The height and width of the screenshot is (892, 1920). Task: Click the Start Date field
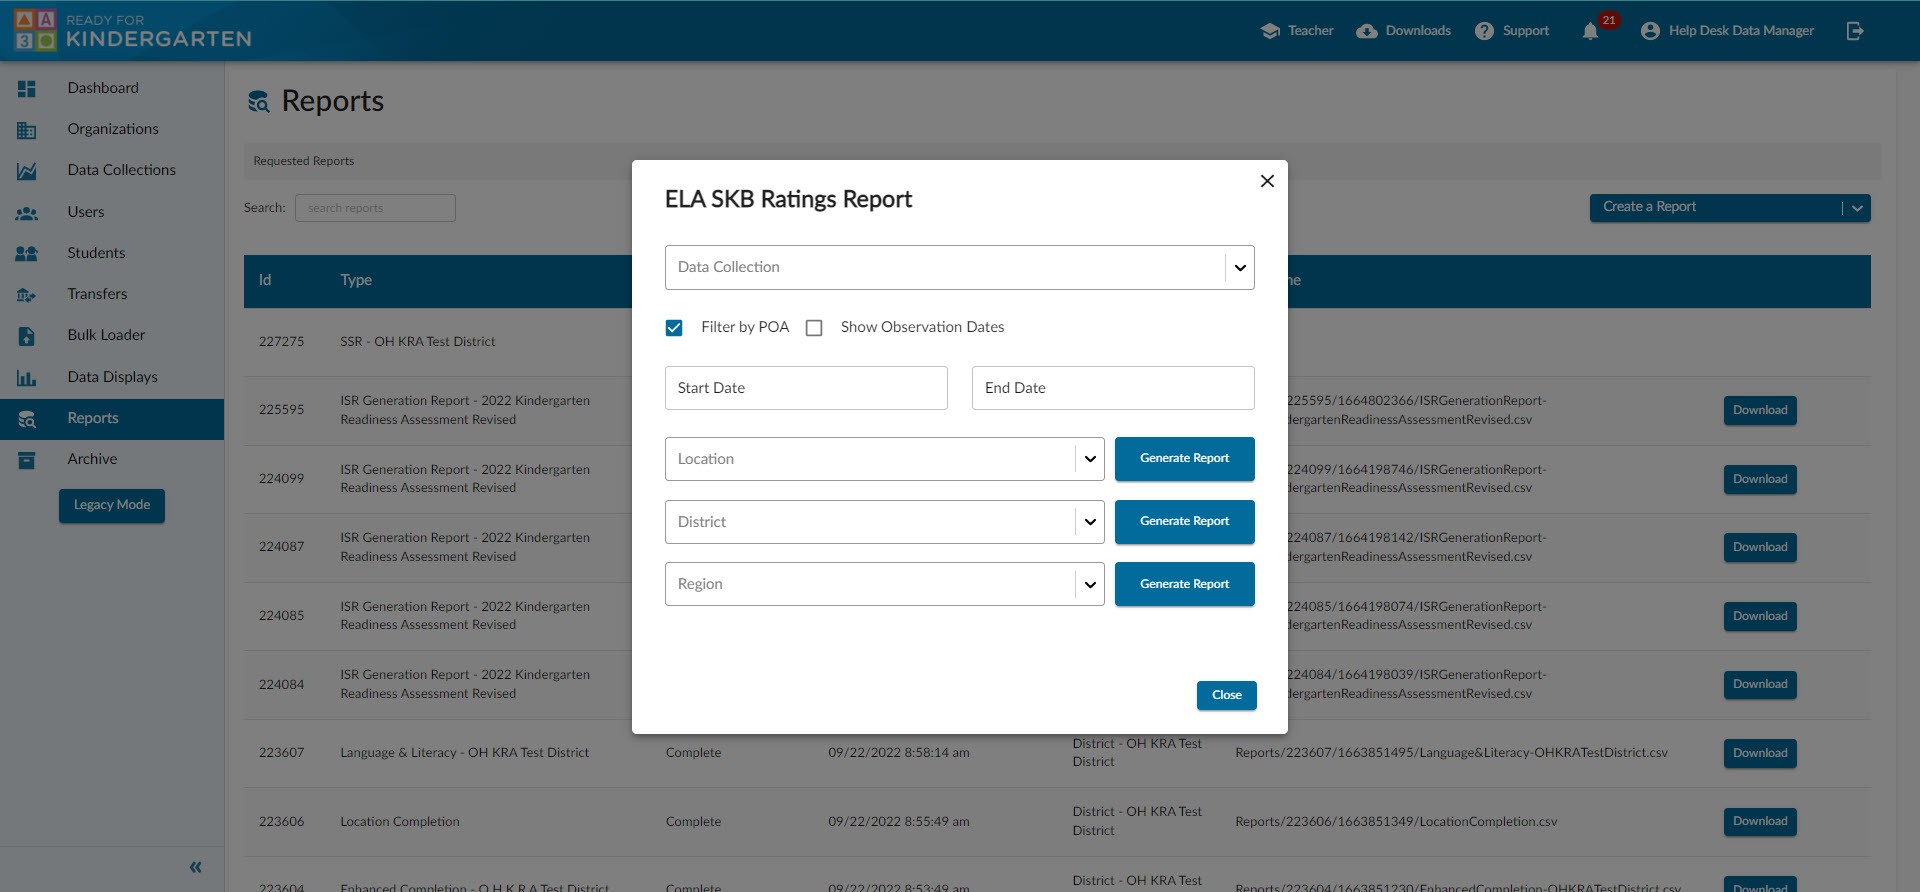(x=806, y=388)
